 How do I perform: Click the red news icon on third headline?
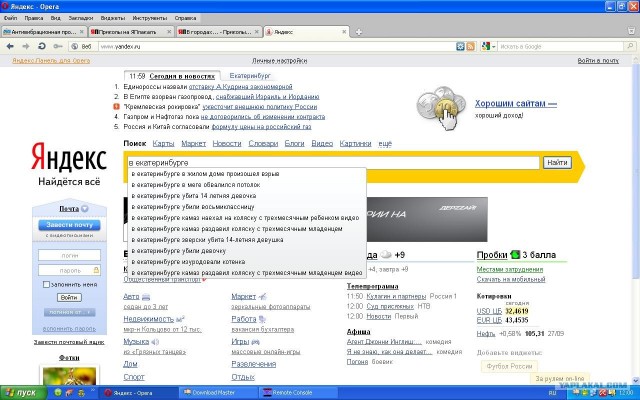(116, 107)
